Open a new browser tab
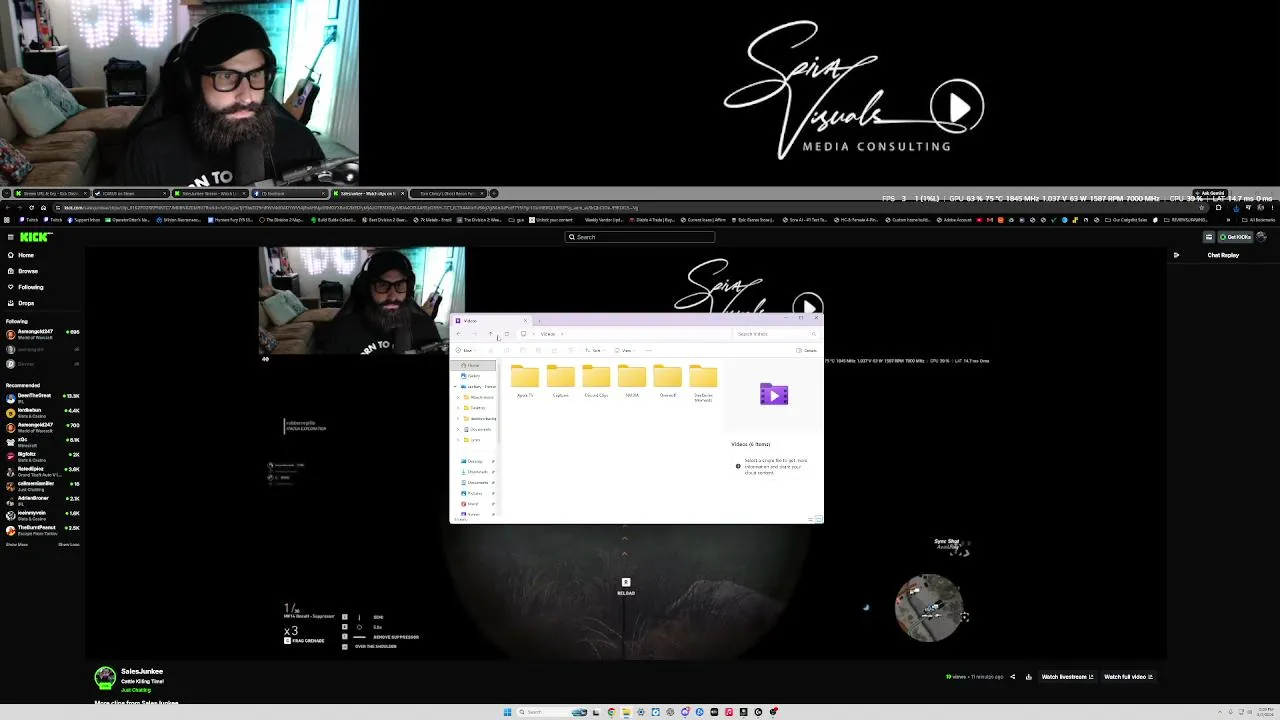This screenshot has height=720, width=1280. 493,193
